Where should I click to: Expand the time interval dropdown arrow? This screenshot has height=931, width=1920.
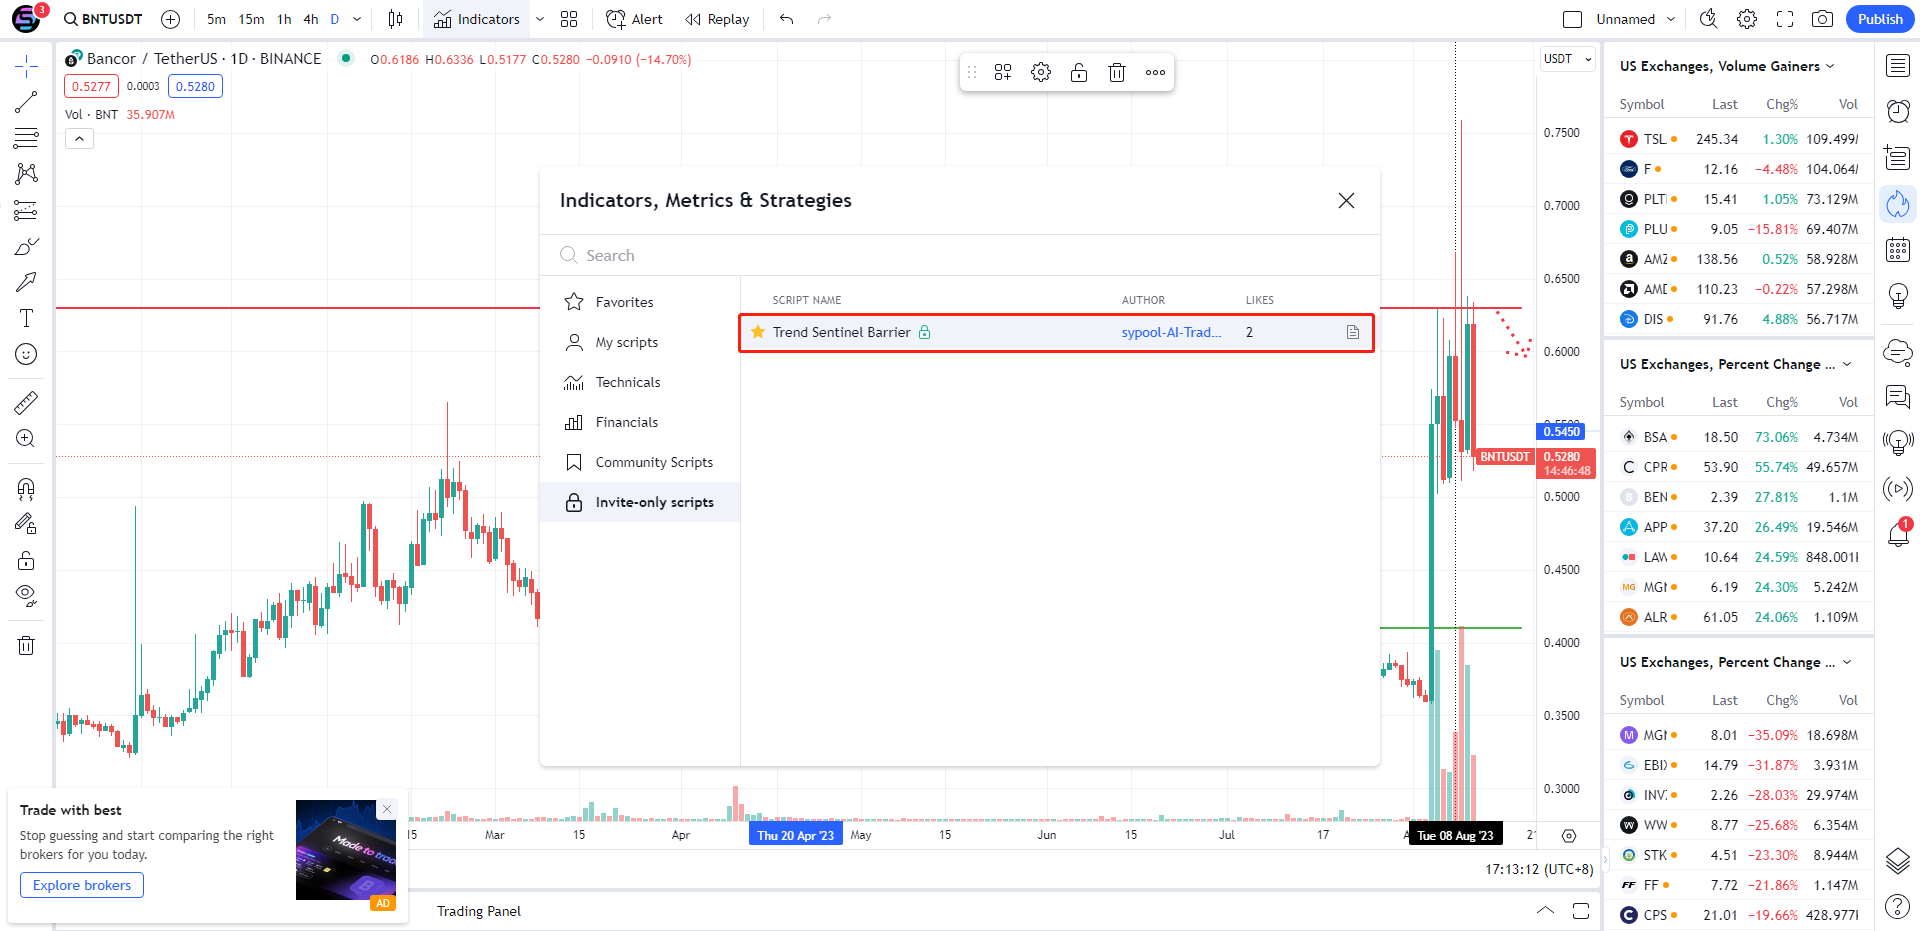(357, 19)
